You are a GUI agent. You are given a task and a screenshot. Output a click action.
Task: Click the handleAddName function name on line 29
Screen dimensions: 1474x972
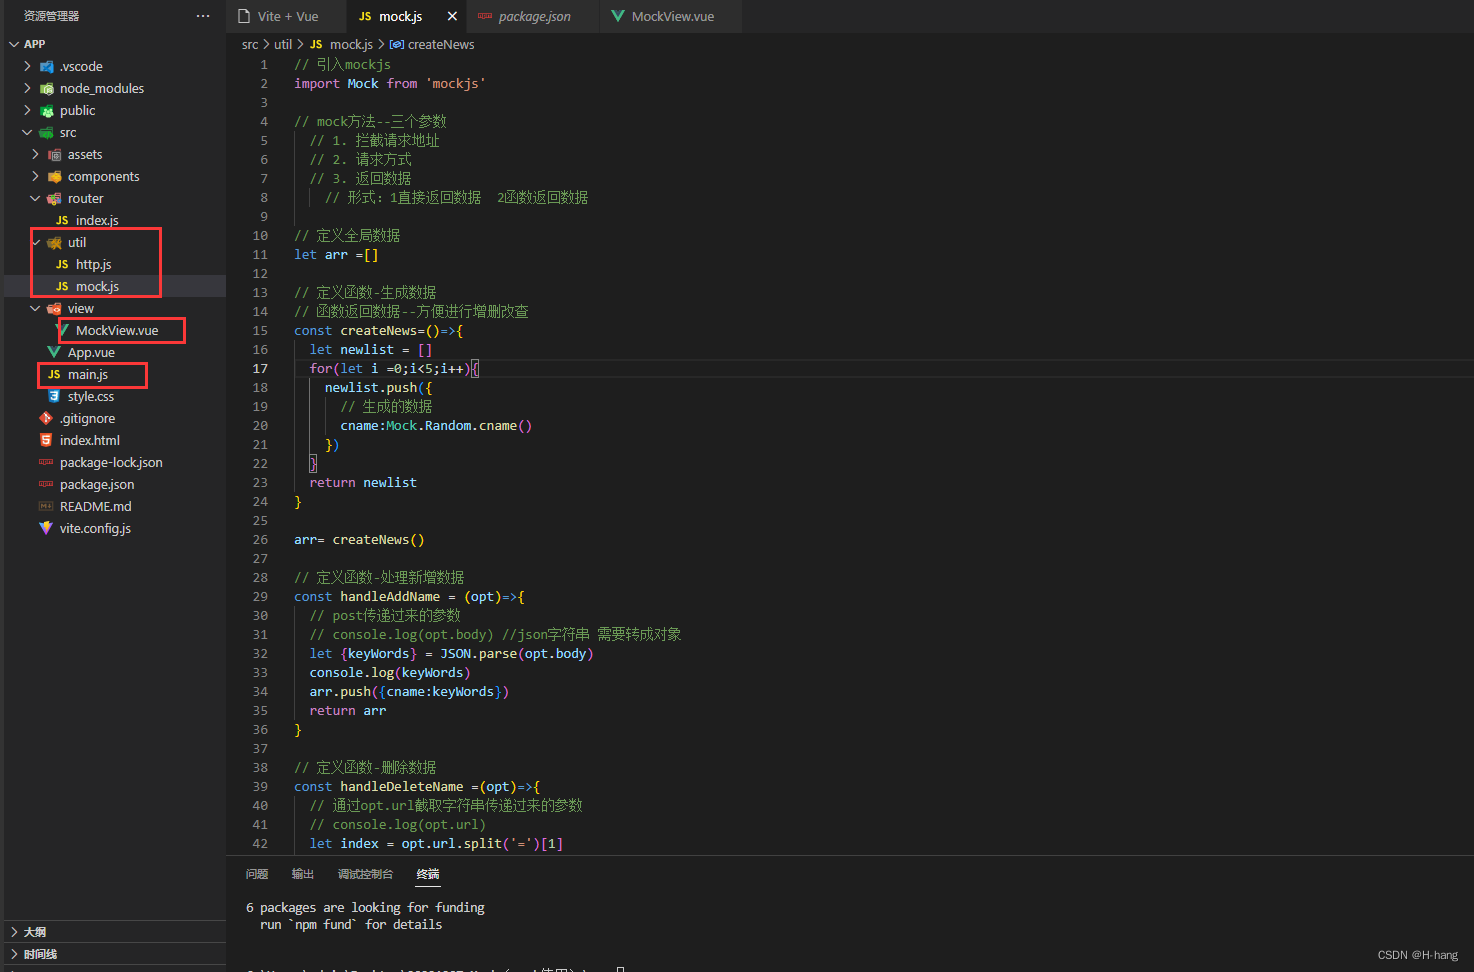pos(390,596)
